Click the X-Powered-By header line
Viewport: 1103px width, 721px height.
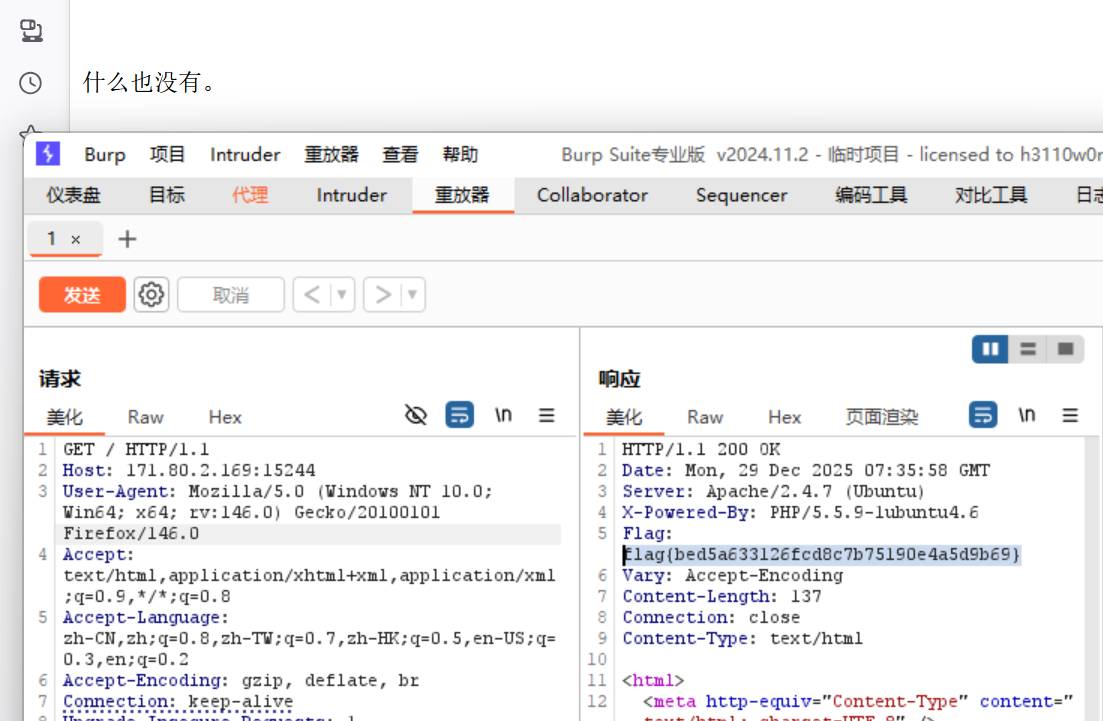801,512
